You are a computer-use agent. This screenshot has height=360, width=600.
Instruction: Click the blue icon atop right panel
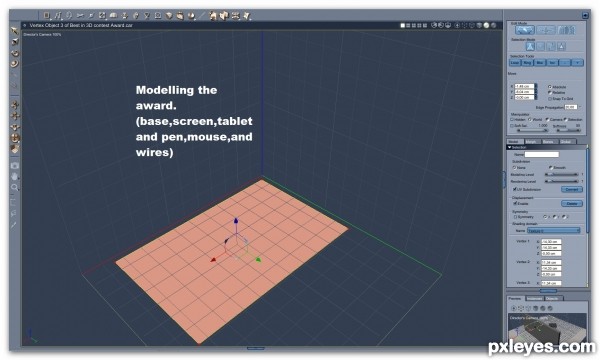[x=585, y=15]
